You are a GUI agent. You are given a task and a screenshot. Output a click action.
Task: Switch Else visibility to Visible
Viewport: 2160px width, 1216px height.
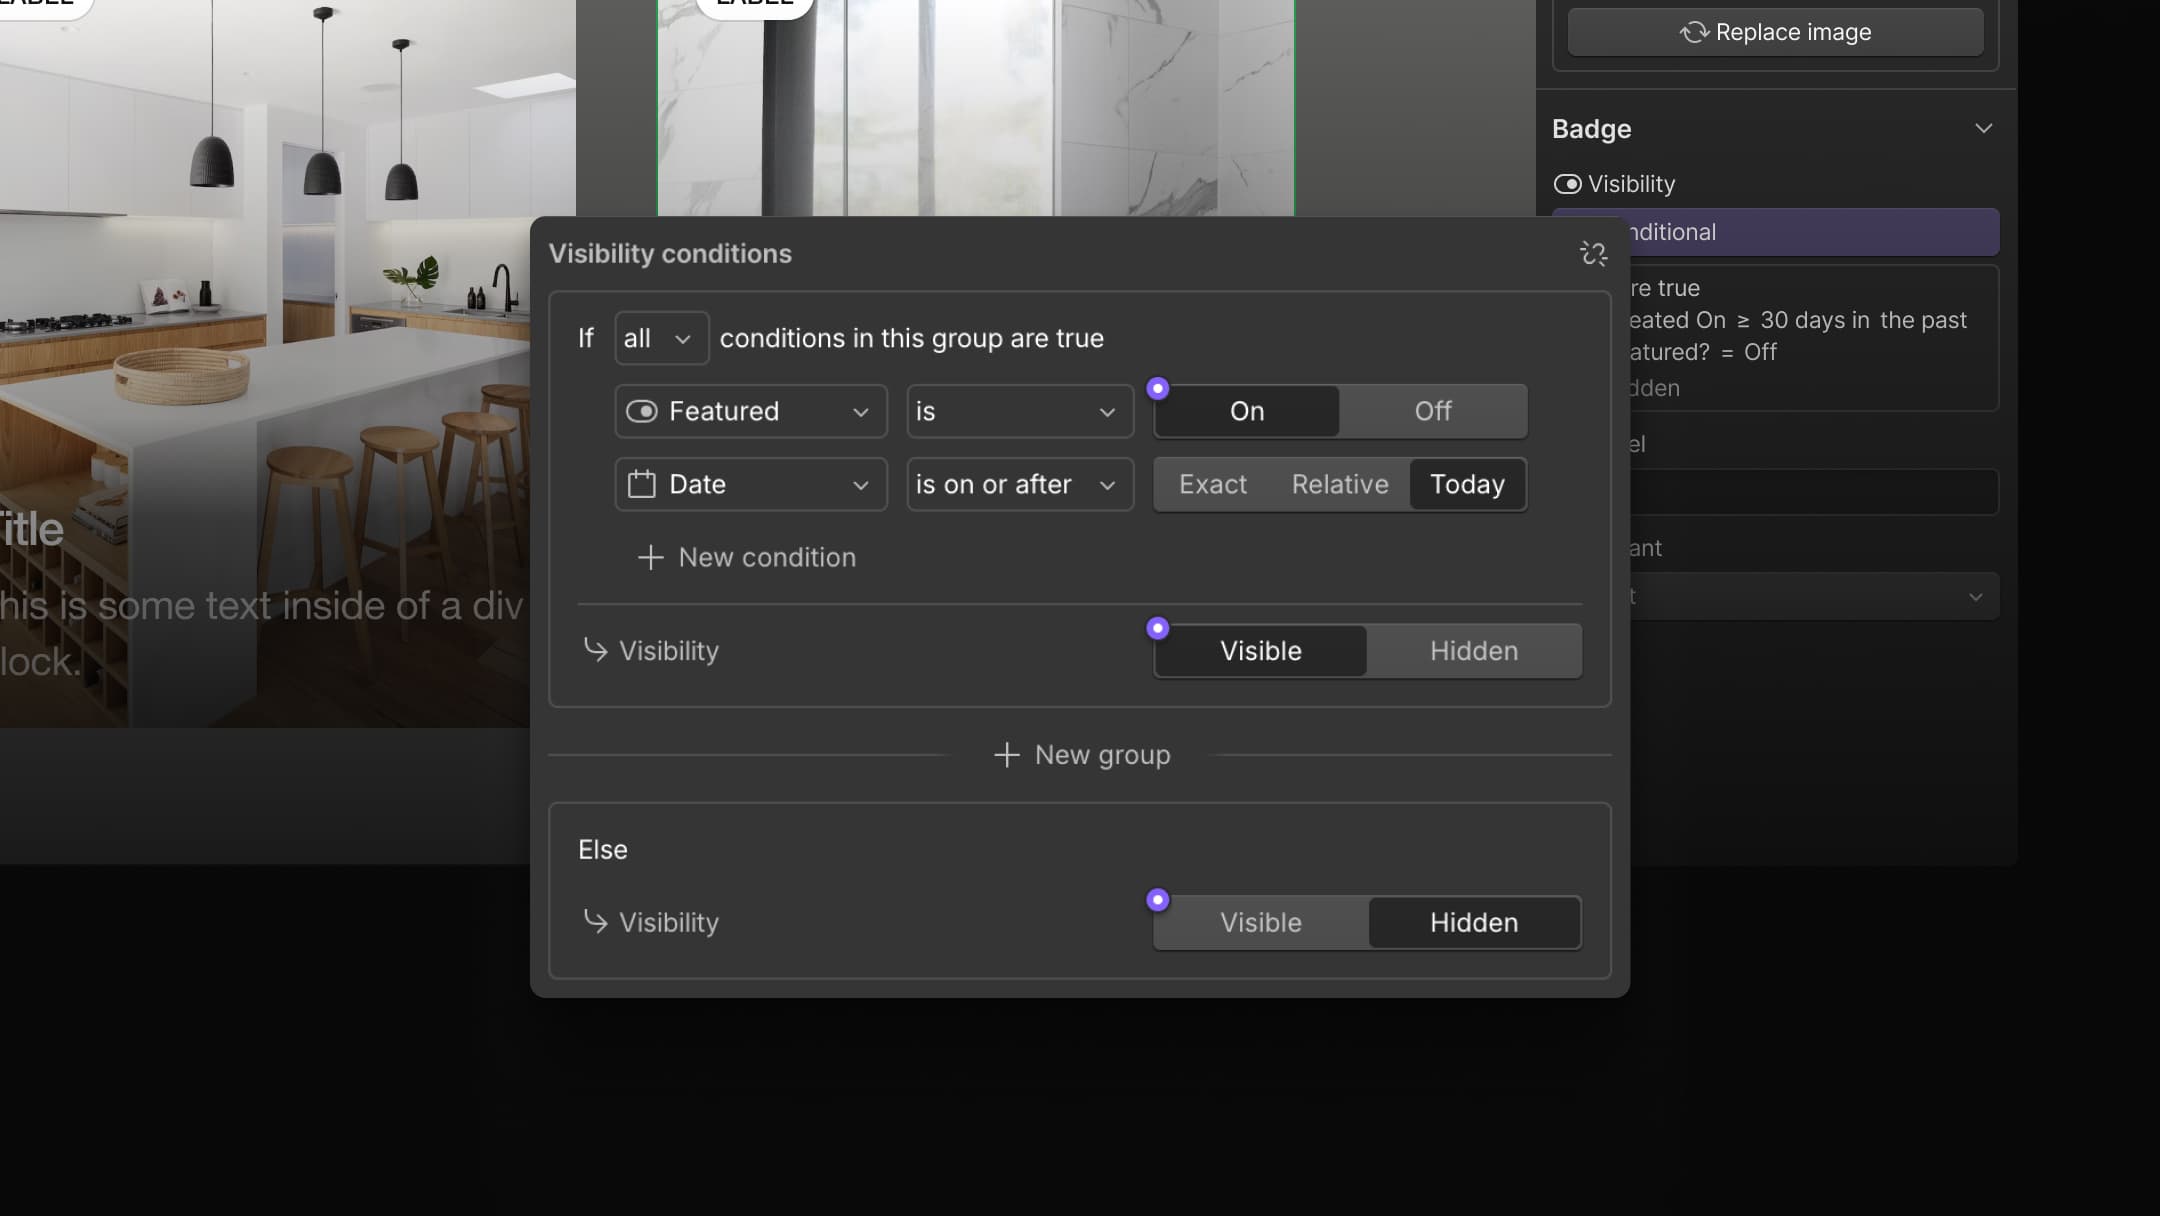pyautogui.click(x=1260, y=923)
